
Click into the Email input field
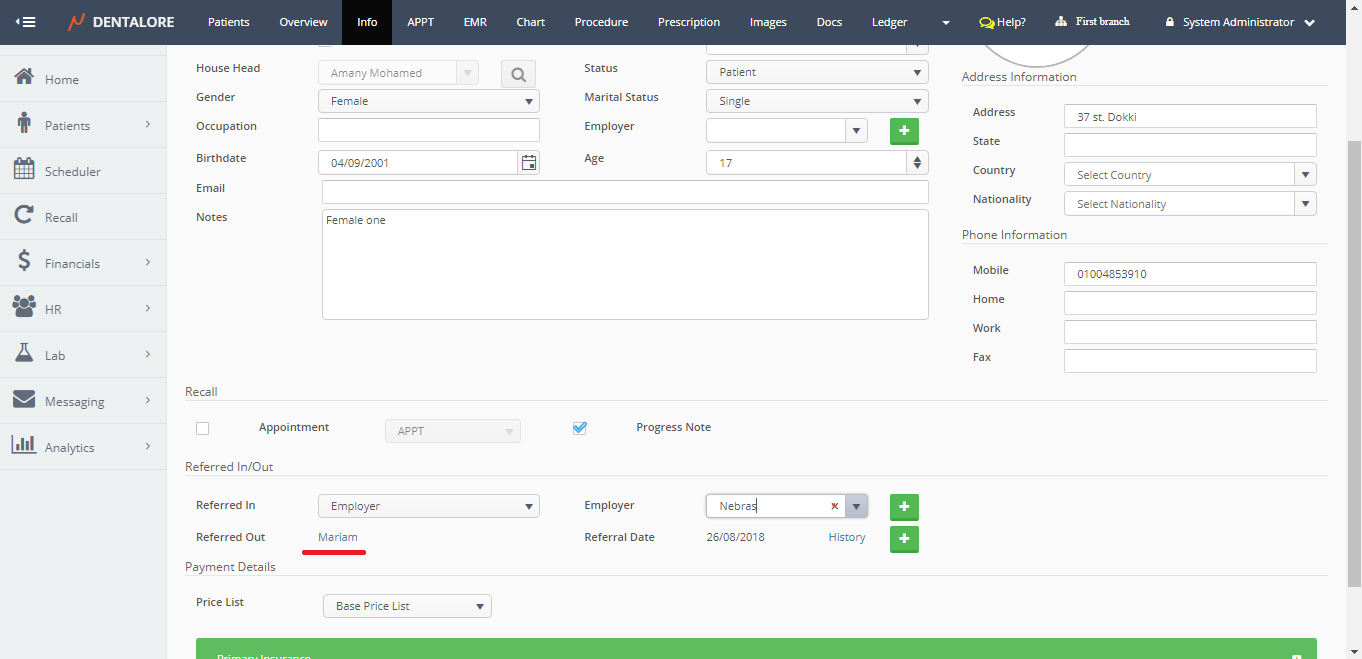click(625, 192)
